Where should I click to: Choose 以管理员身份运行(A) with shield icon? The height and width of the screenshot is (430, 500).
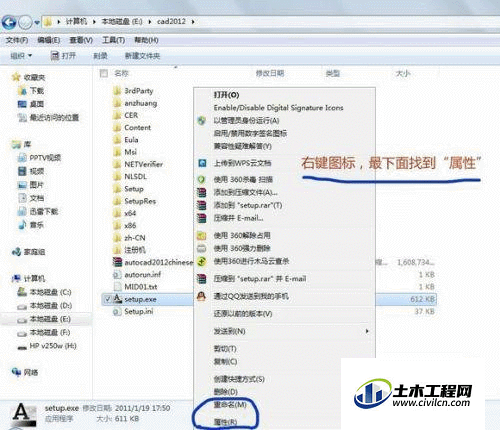coord(246,121)
